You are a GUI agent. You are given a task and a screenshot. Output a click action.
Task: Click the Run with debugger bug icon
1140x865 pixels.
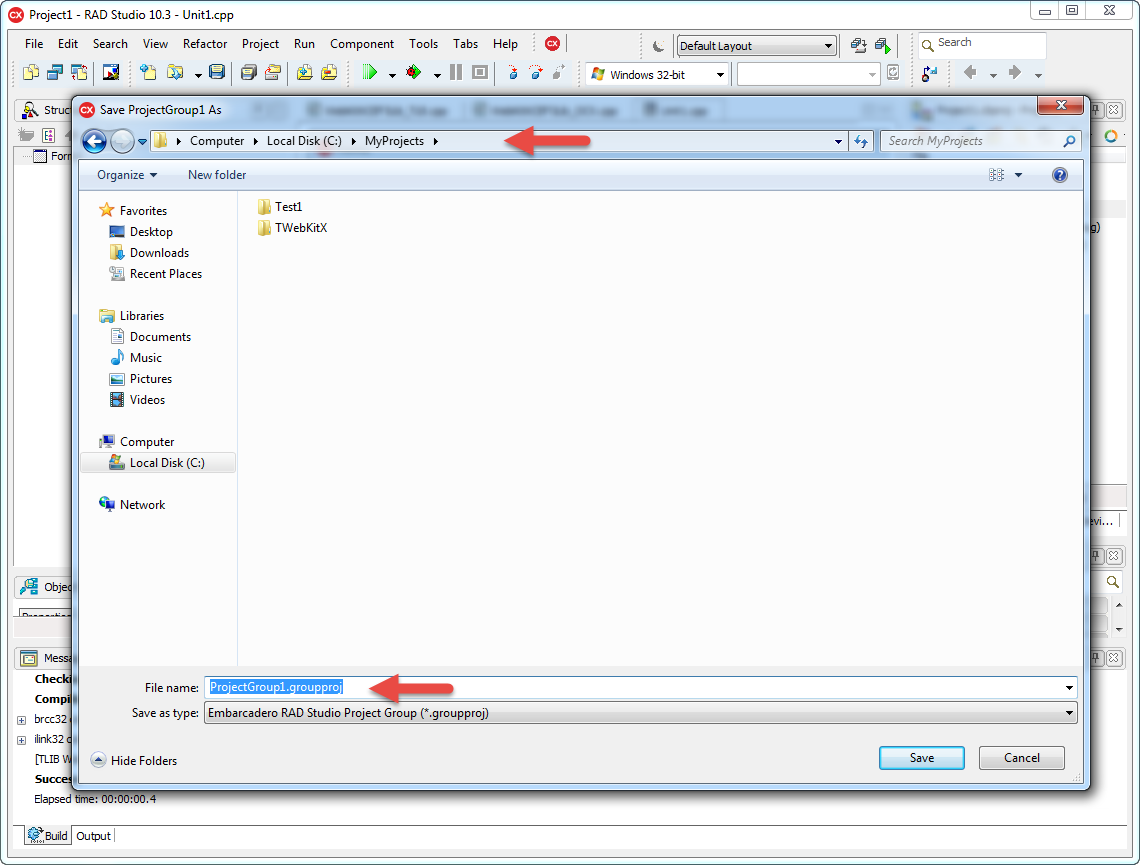[x=414, y=73]
